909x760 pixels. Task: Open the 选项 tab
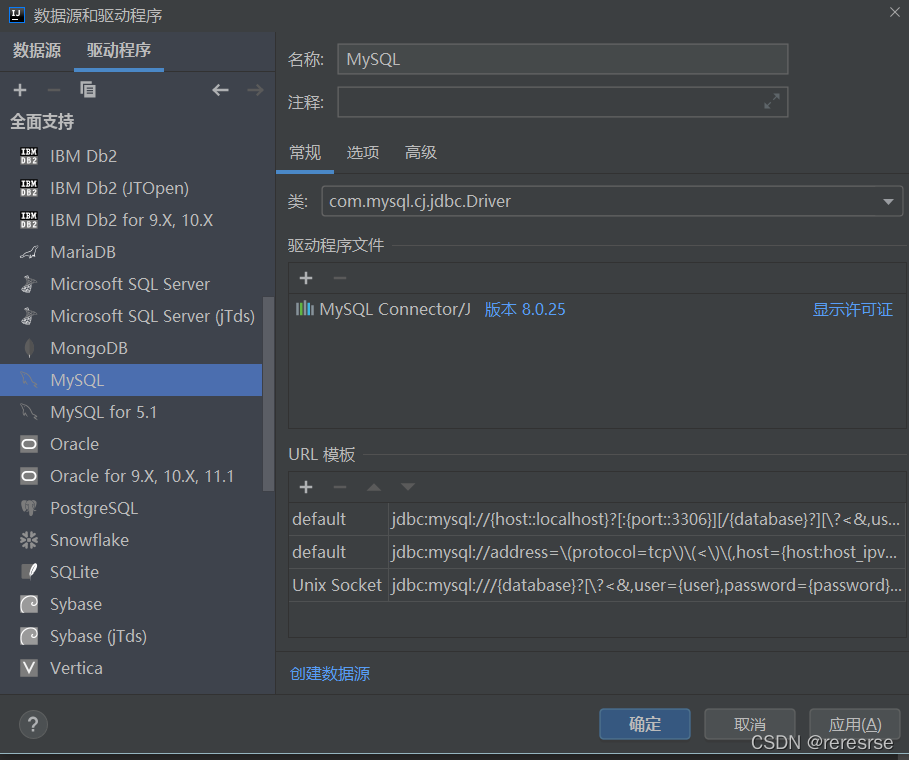pos(363,152)
